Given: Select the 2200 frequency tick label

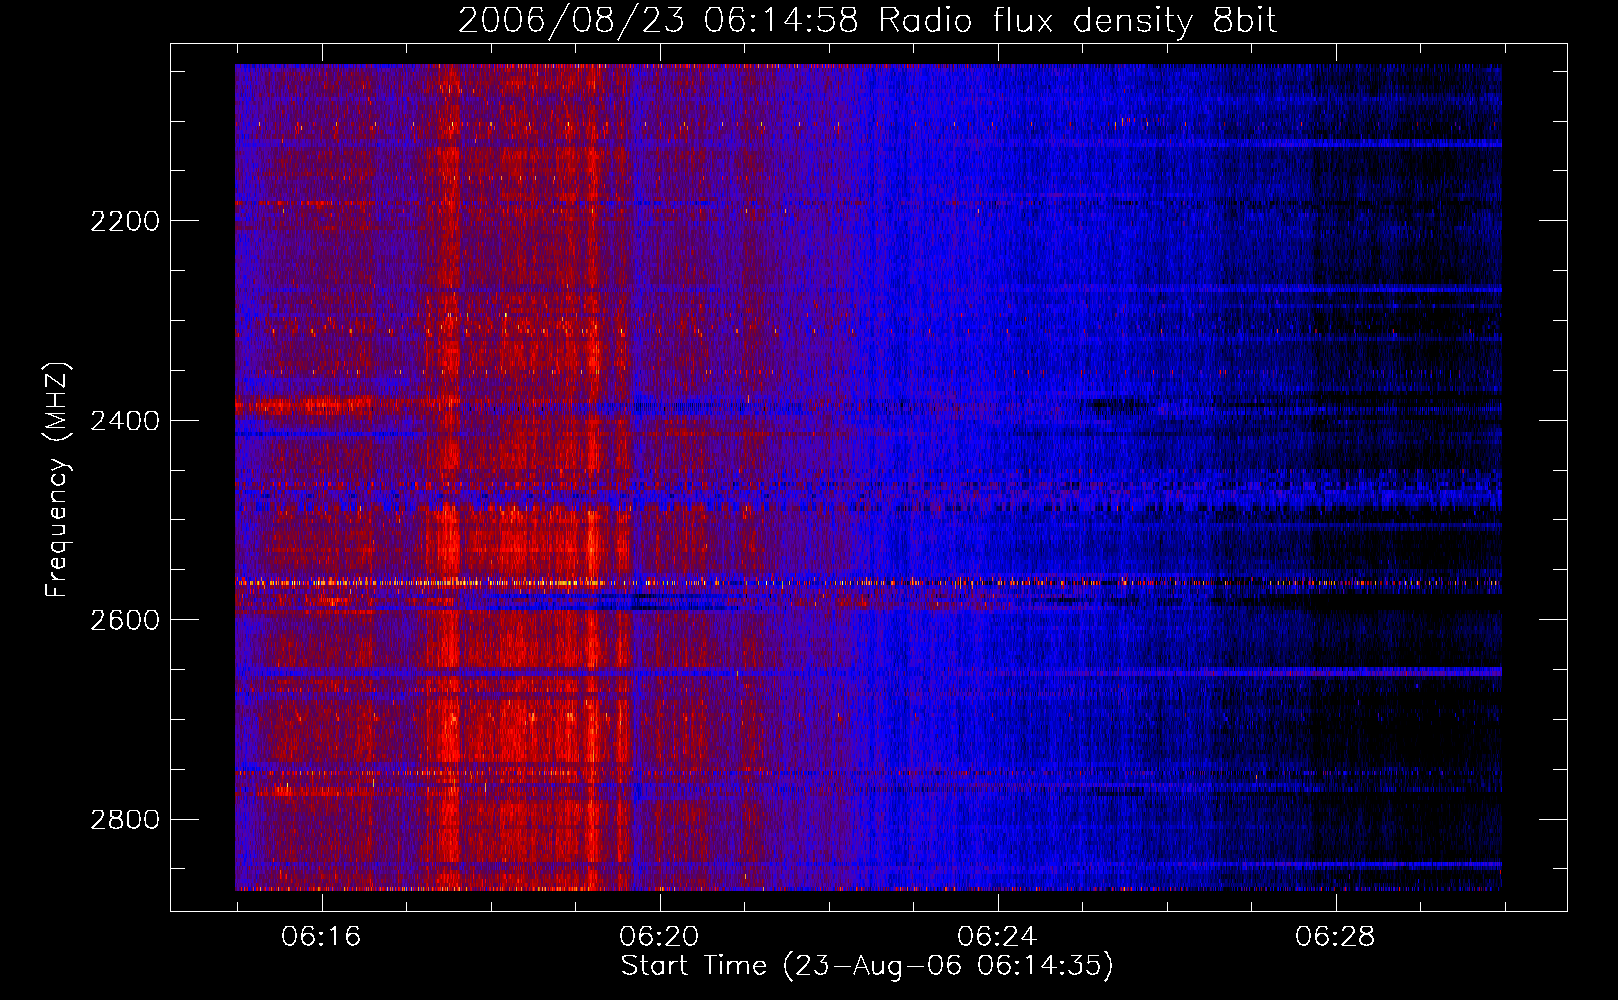Looking at the screenshot, I should tap(125, 221).
